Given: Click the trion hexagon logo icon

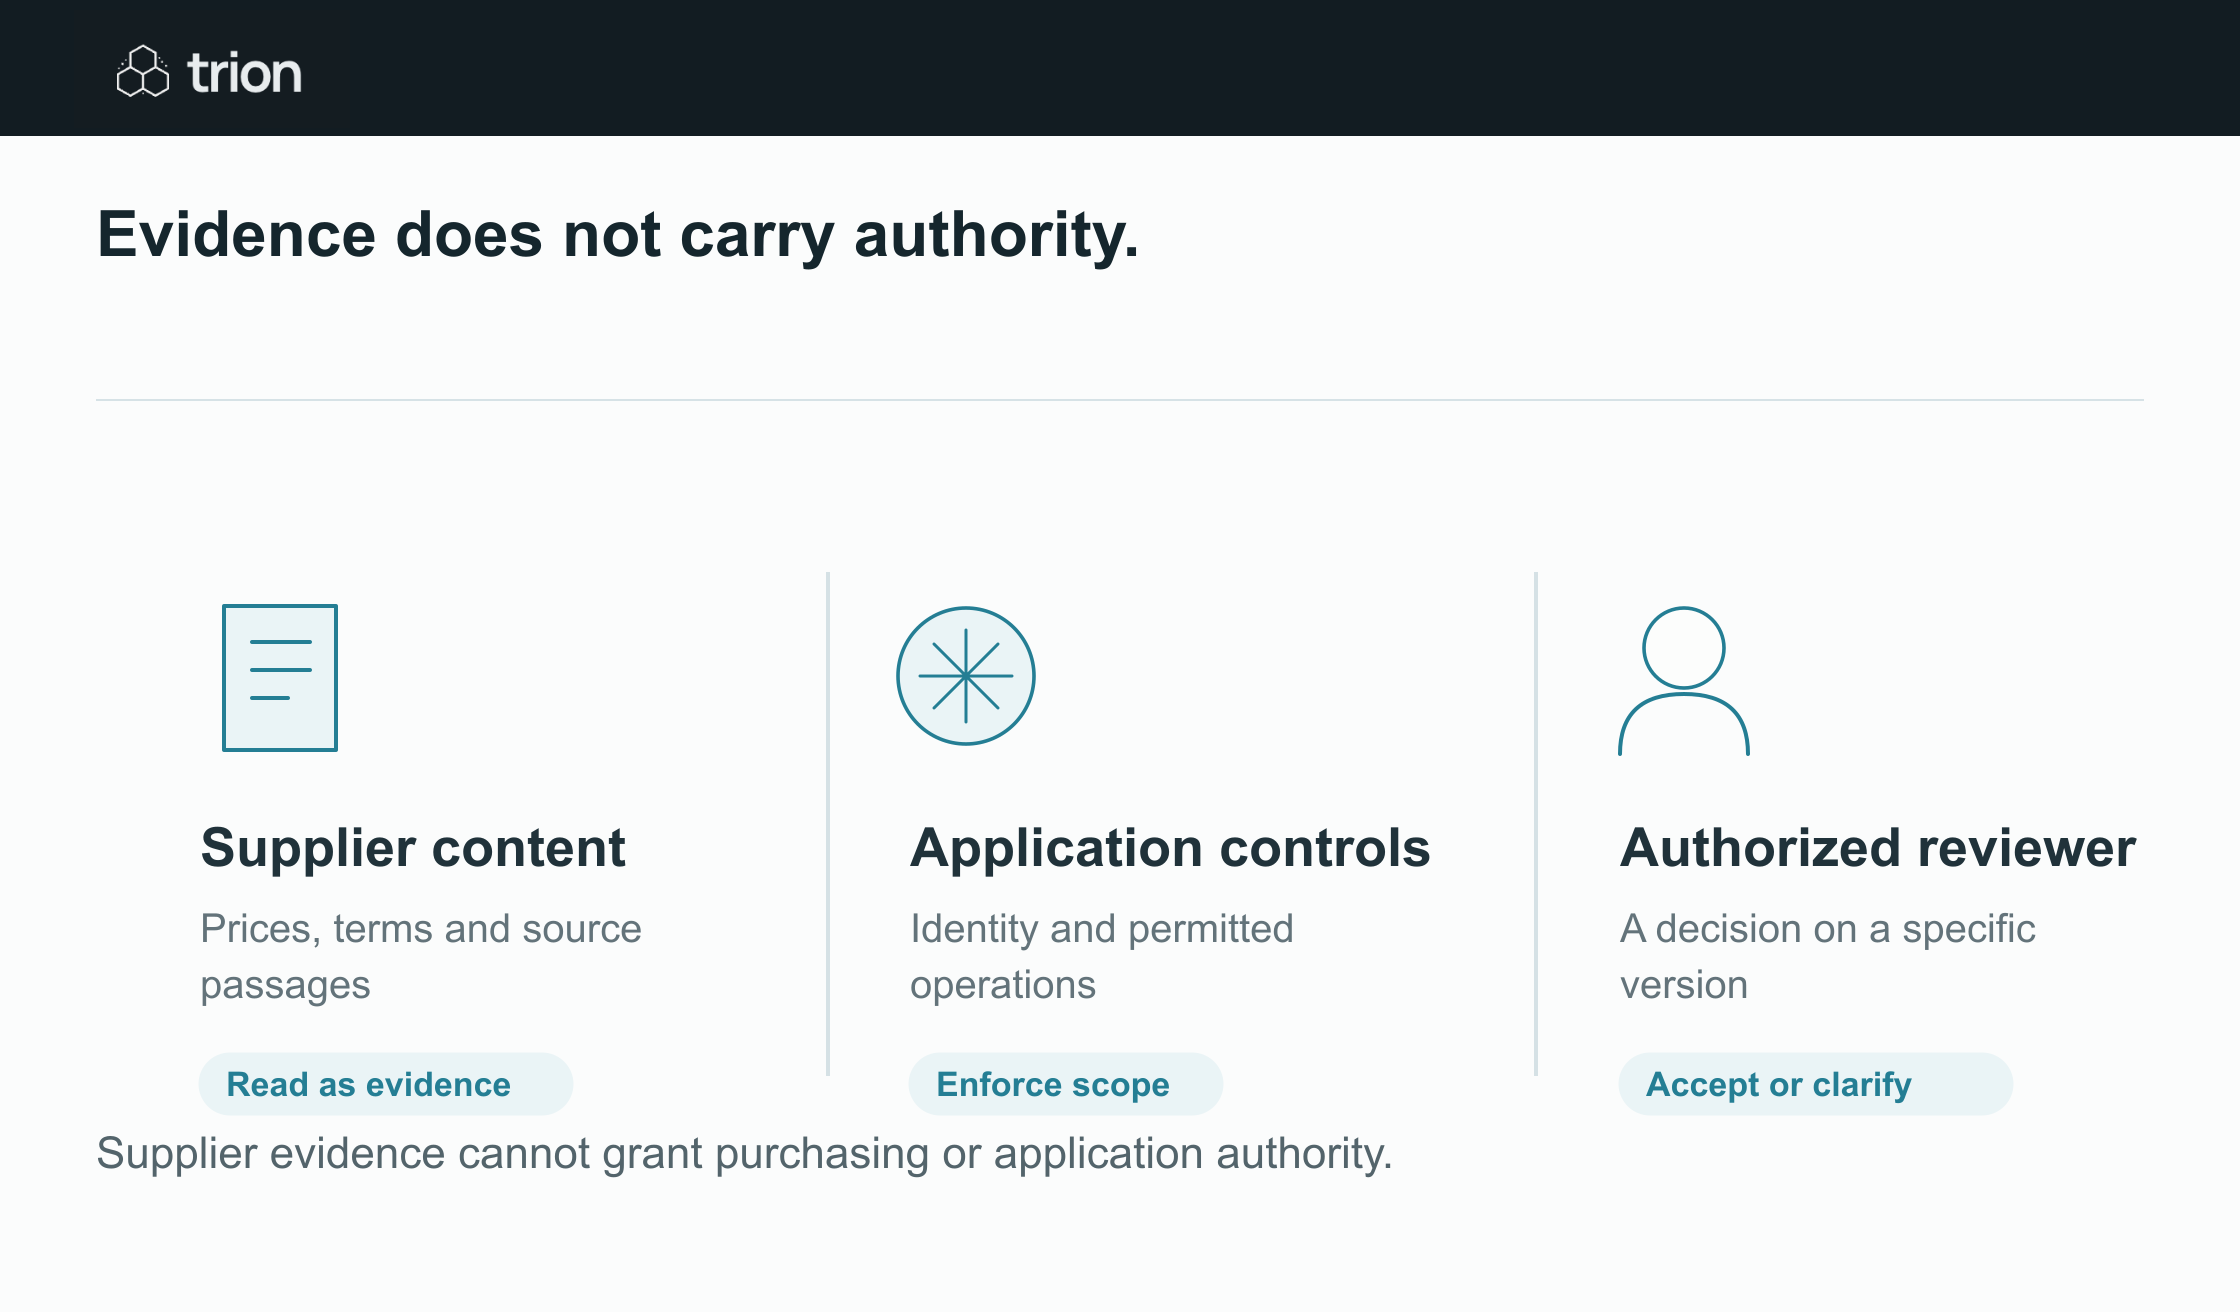Looking at the screenshot, I should (x=143, y=71).
